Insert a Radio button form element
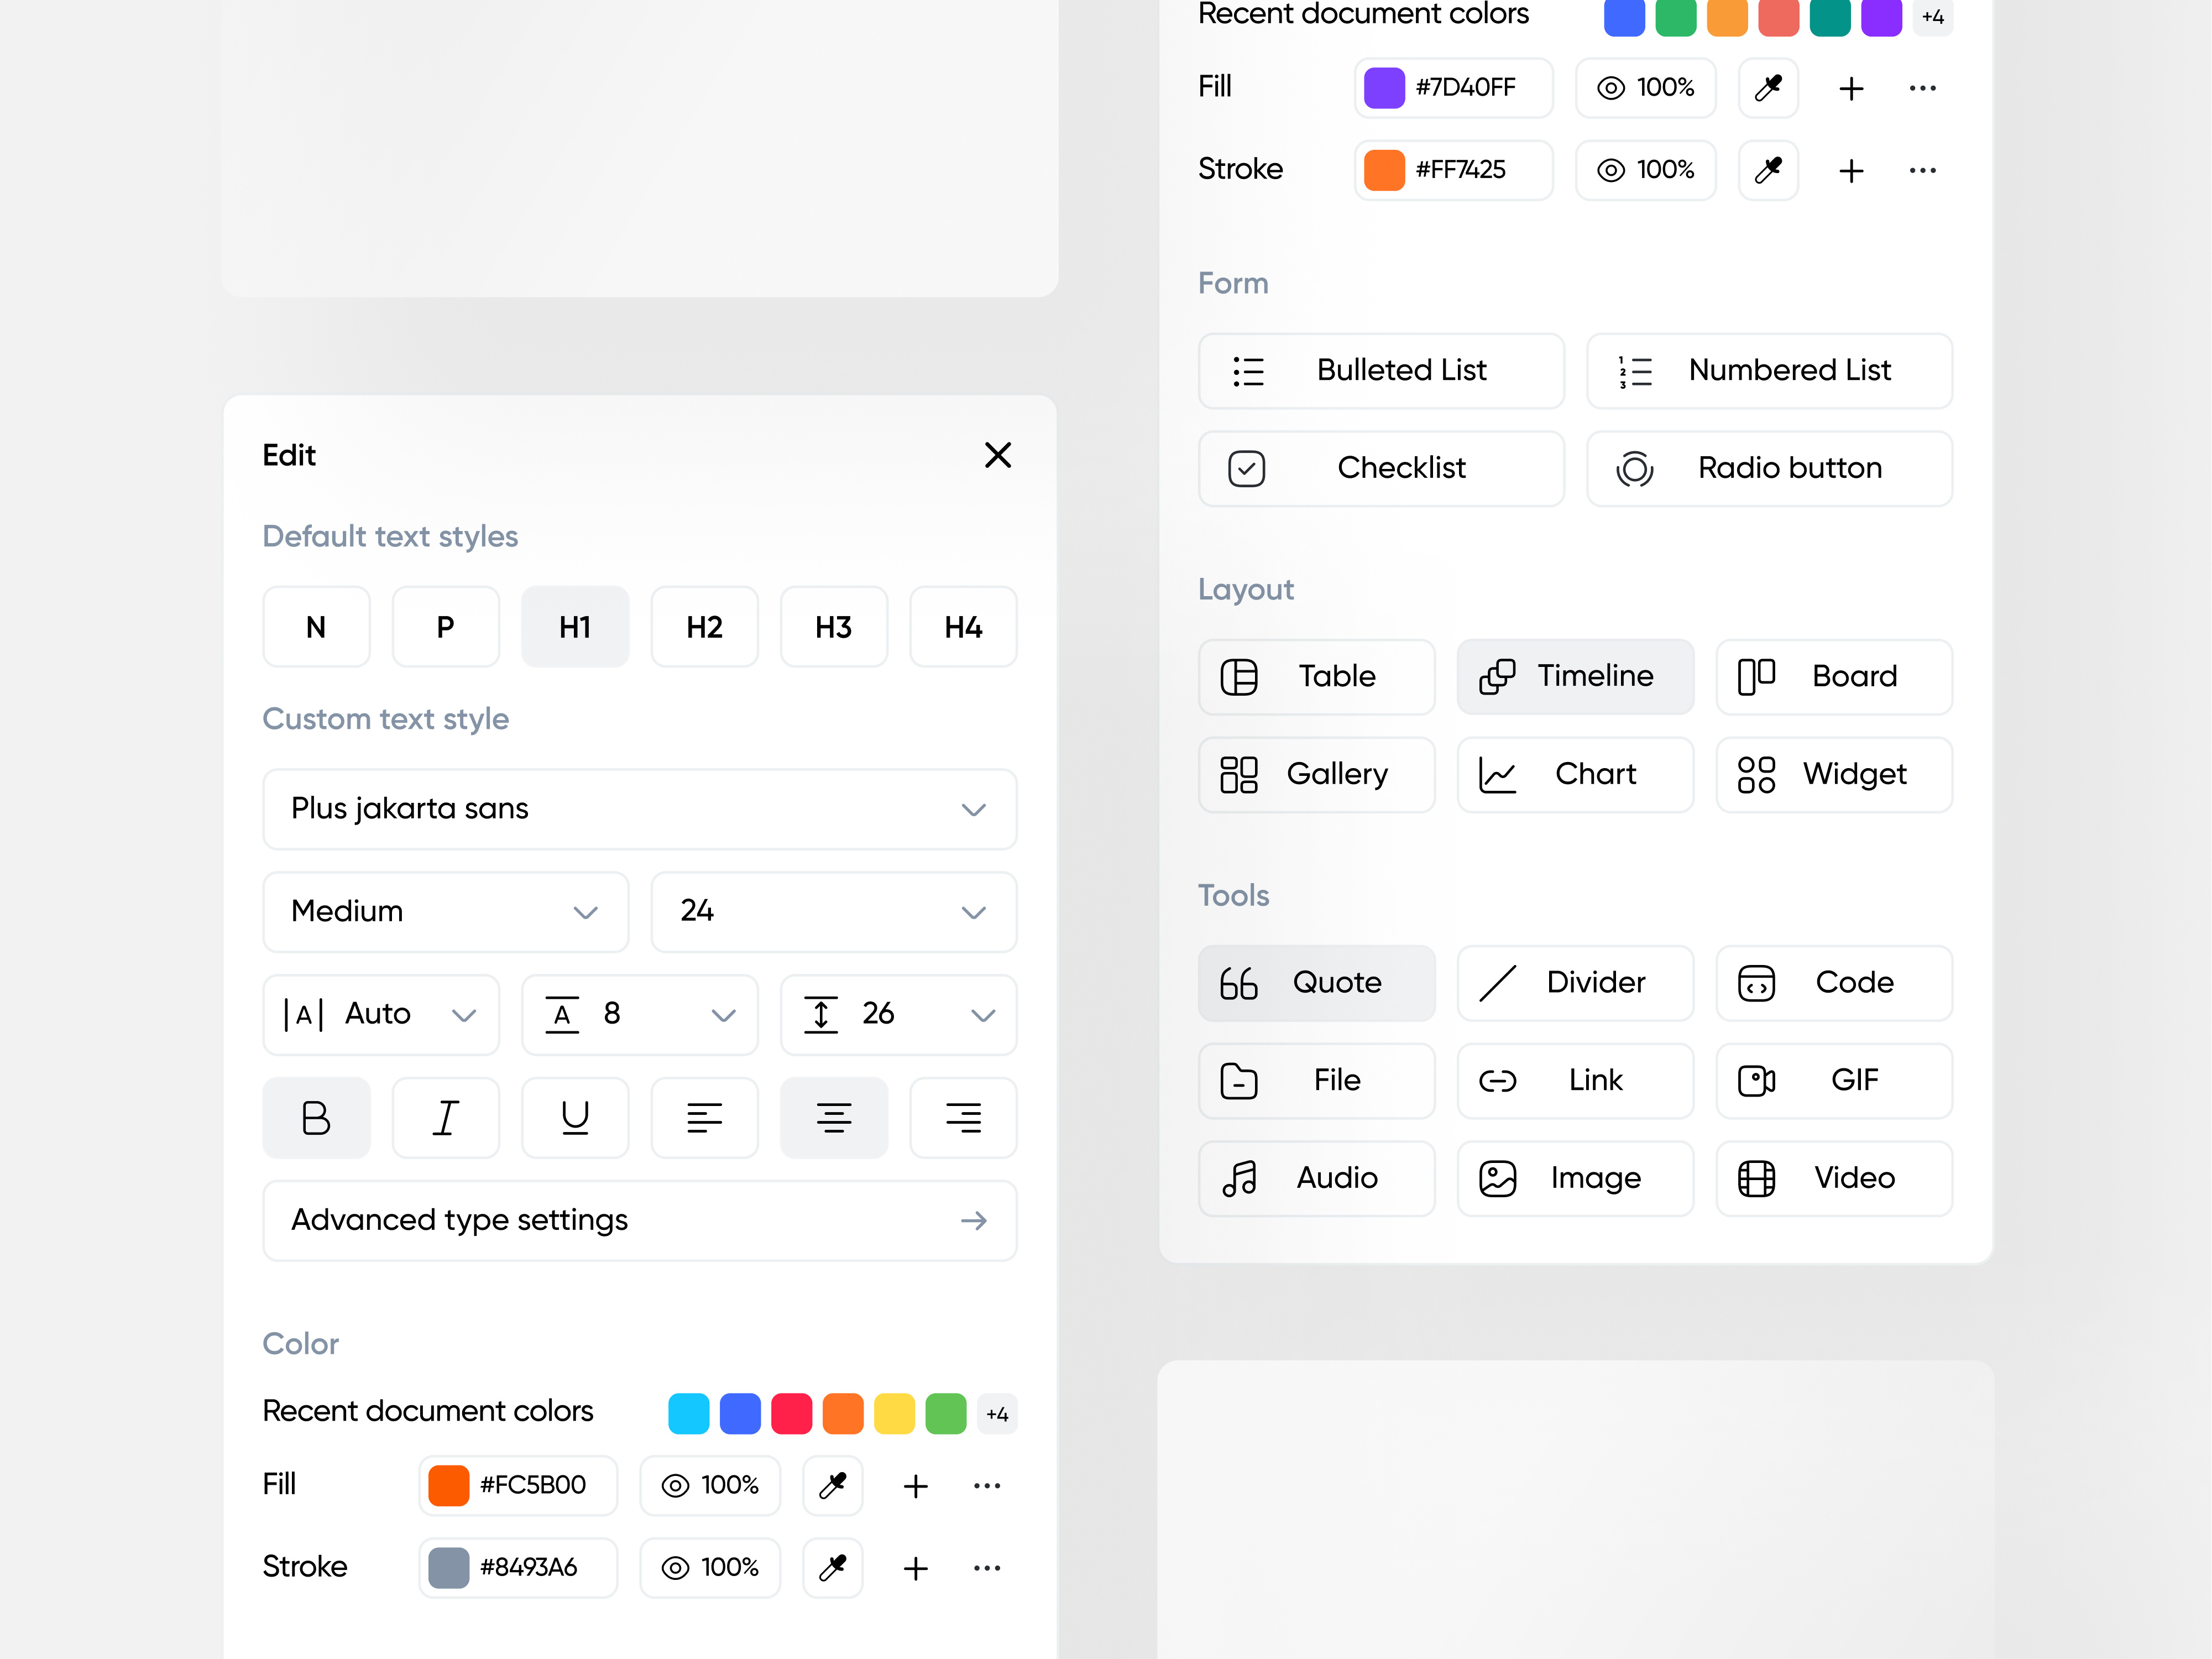2212x1659 pixels. 1768,468
